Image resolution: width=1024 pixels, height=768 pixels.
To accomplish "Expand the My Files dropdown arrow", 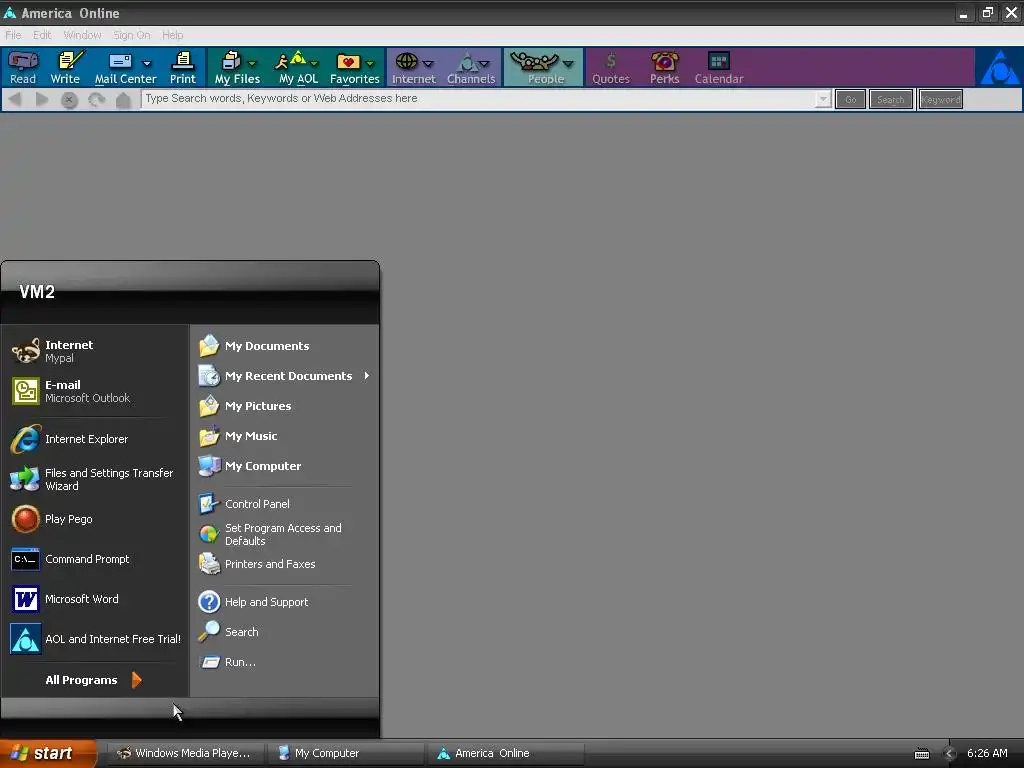I will pyautogui.click(x=252, y=63).
